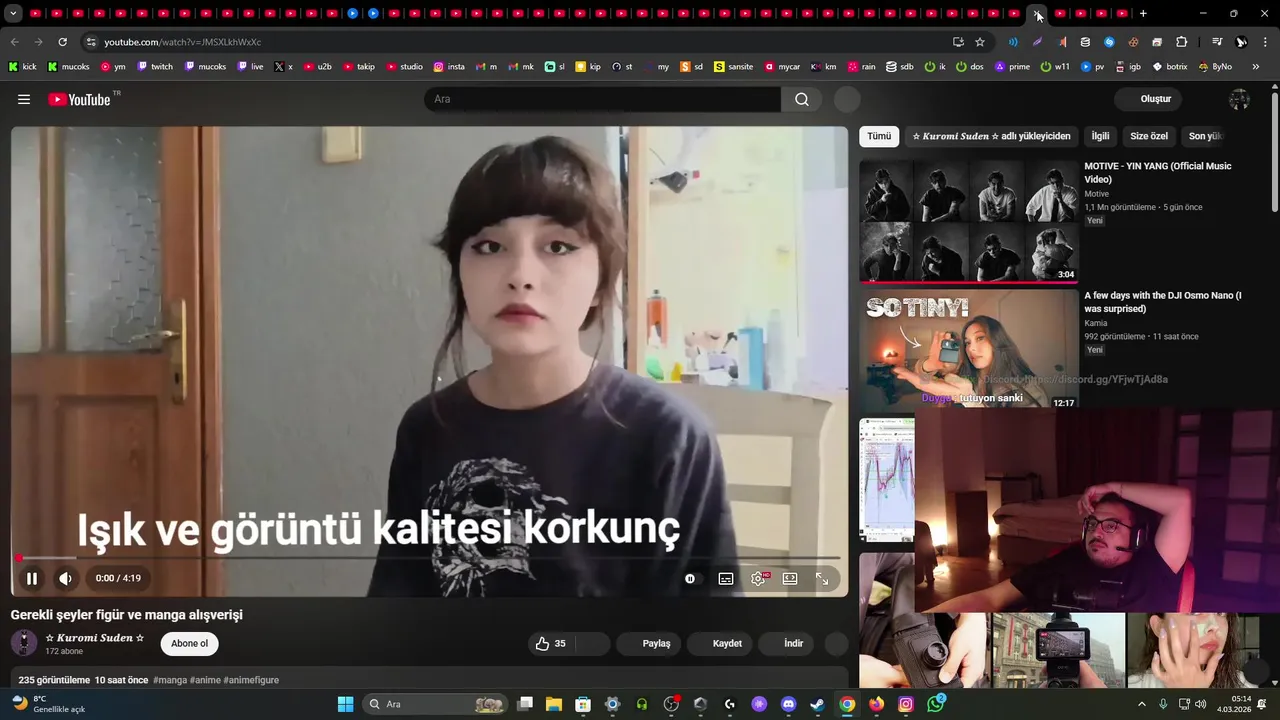Open the 'studio' bookmark

pos(404,67)
